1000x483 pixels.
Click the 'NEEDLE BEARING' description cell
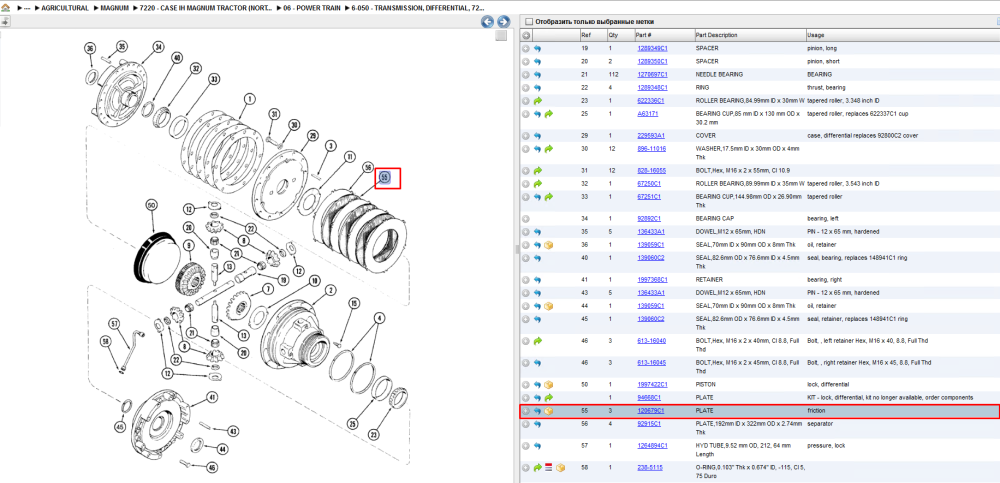tap(719, 75)
